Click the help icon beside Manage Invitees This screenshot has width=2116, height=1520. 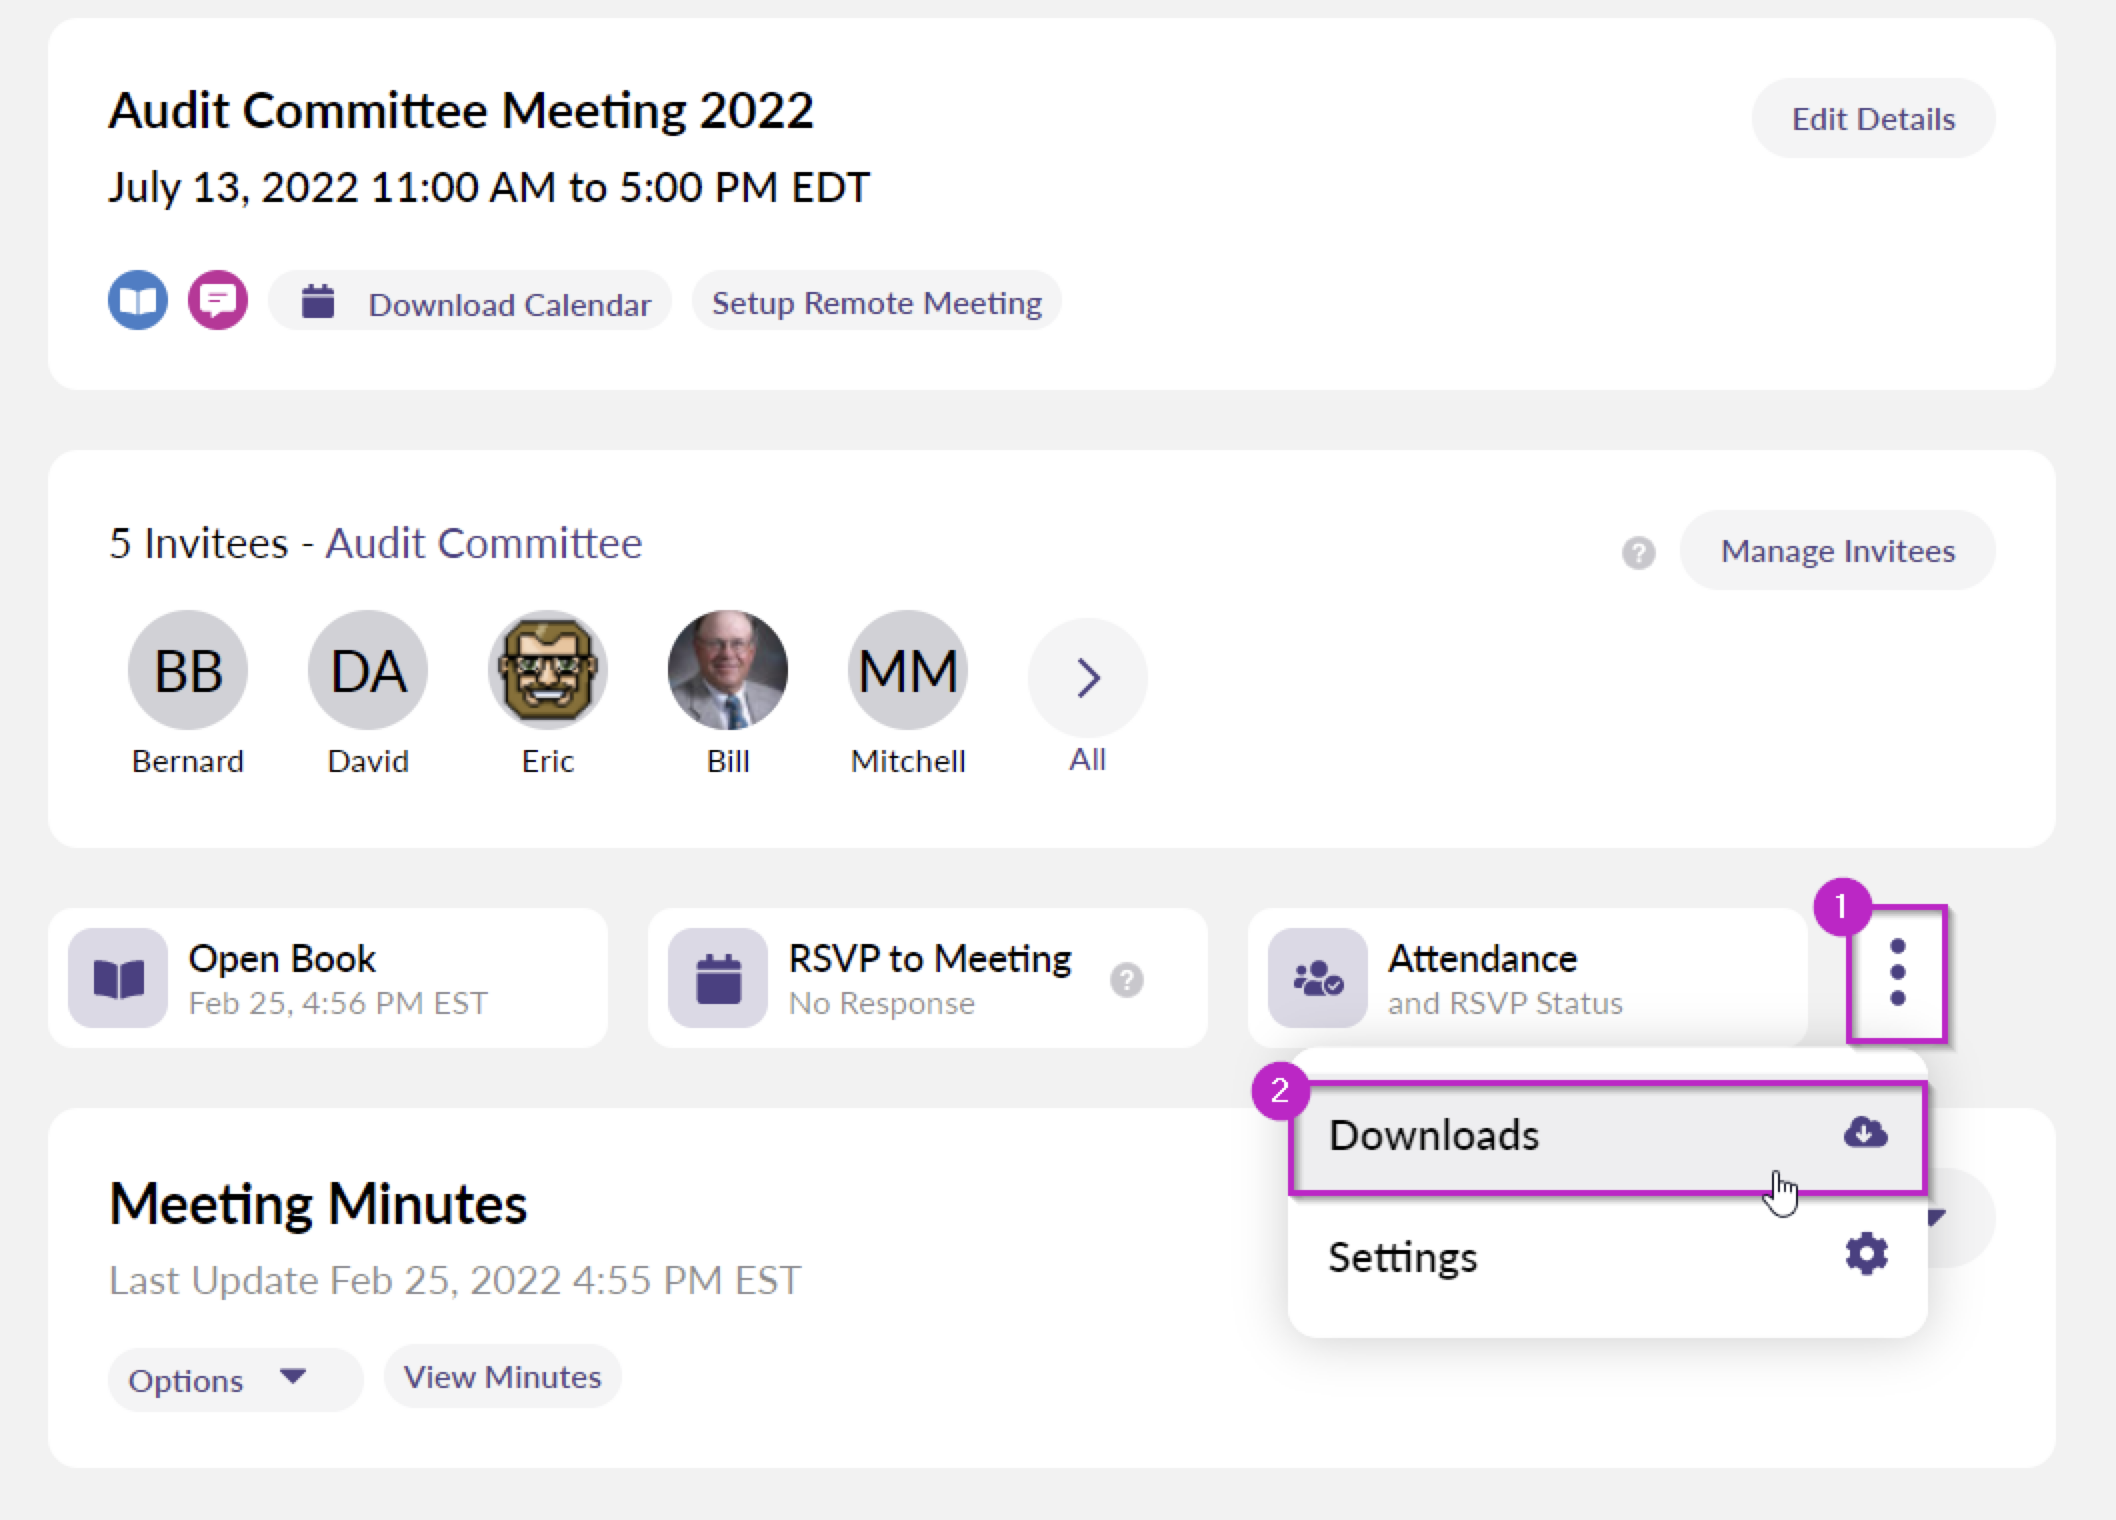point(1638,552)
